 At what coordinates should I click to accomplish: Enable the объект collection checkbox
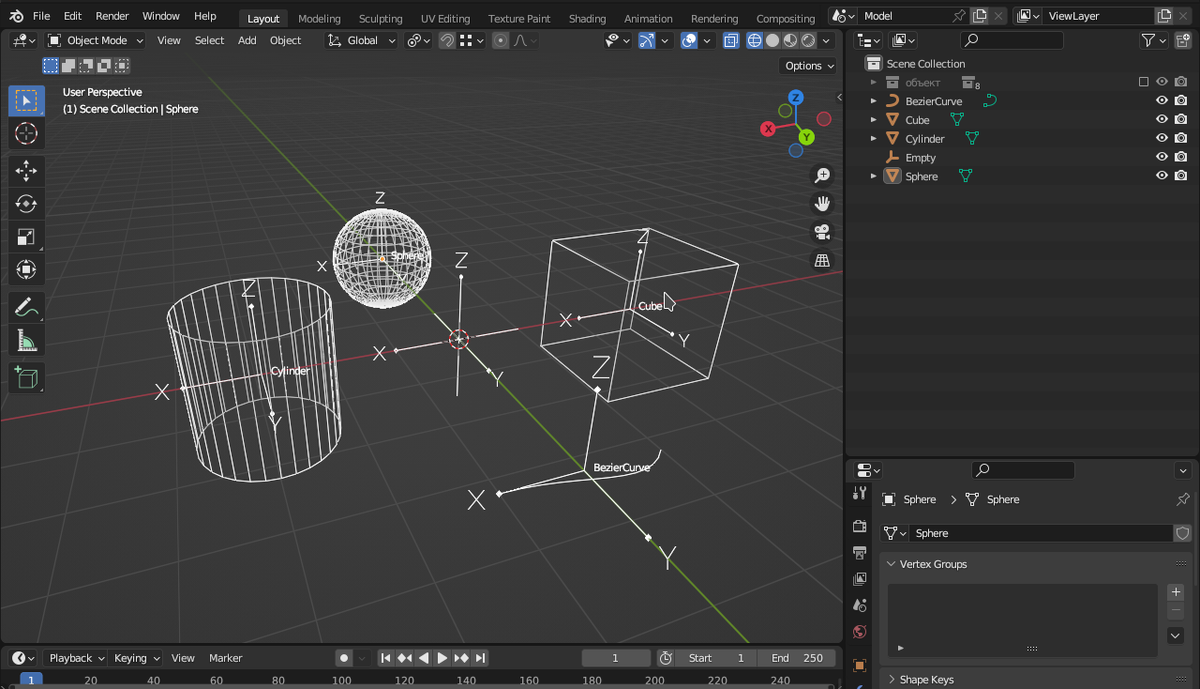1143,82
